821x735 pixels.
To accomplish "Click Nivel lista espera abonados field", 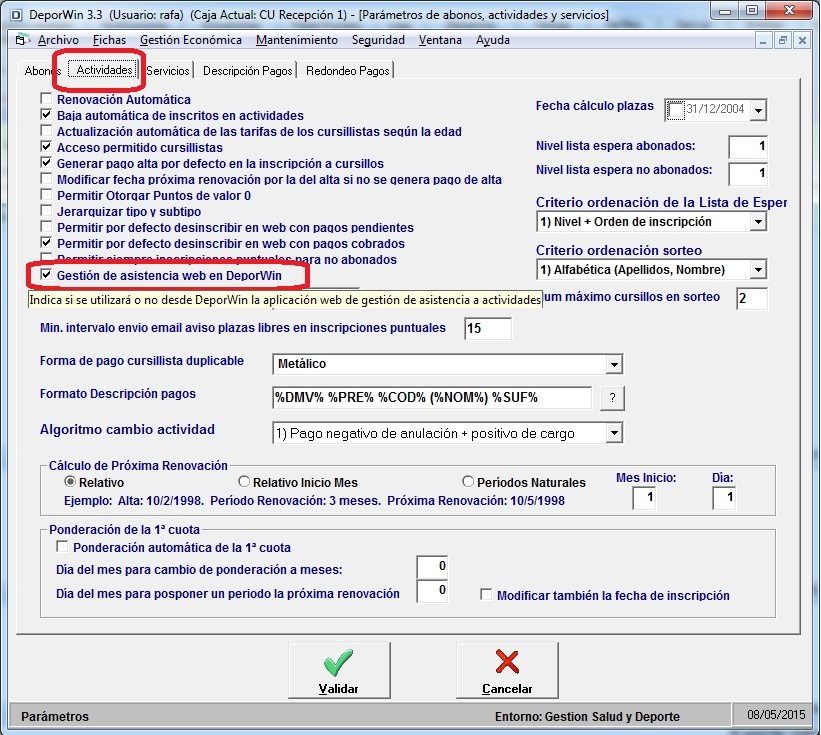I will click(748, 147).
